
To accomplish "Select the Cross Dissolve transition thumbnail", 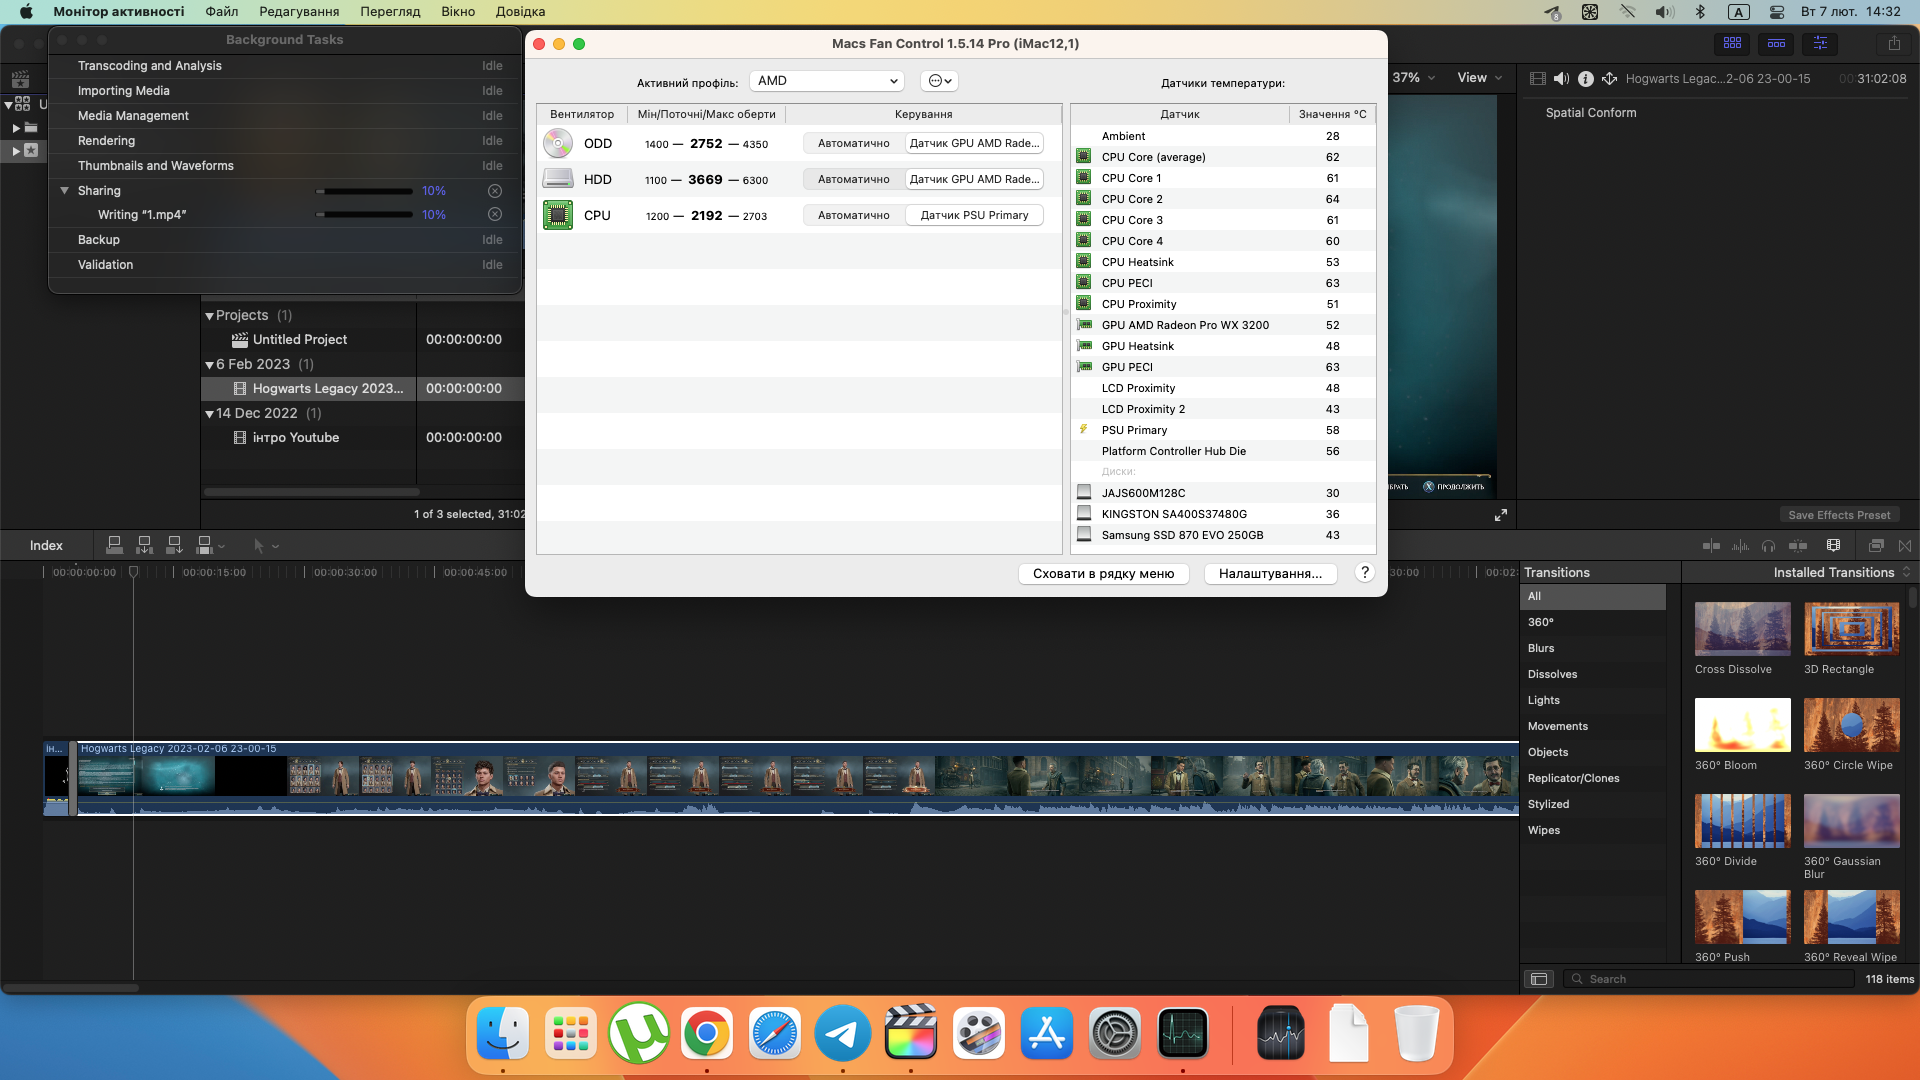I will 1742,629.
